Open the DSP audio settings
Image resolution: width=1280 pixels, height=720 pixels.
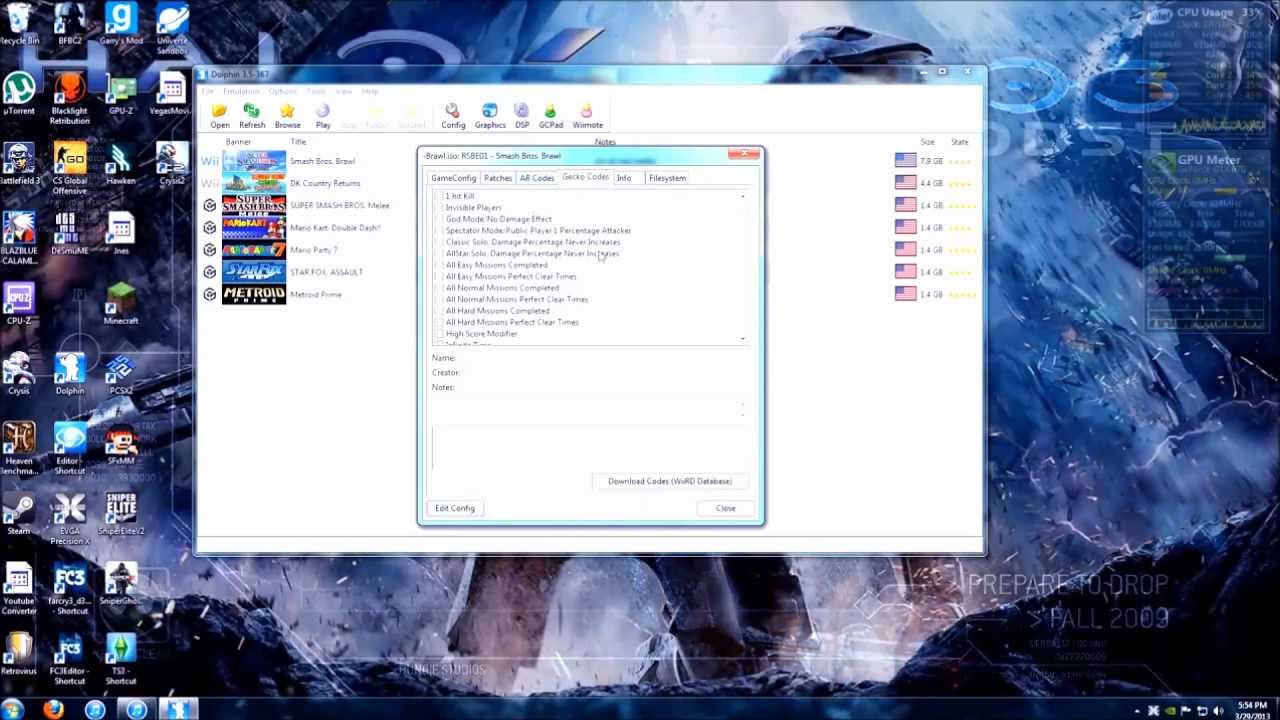pos(522,116)
